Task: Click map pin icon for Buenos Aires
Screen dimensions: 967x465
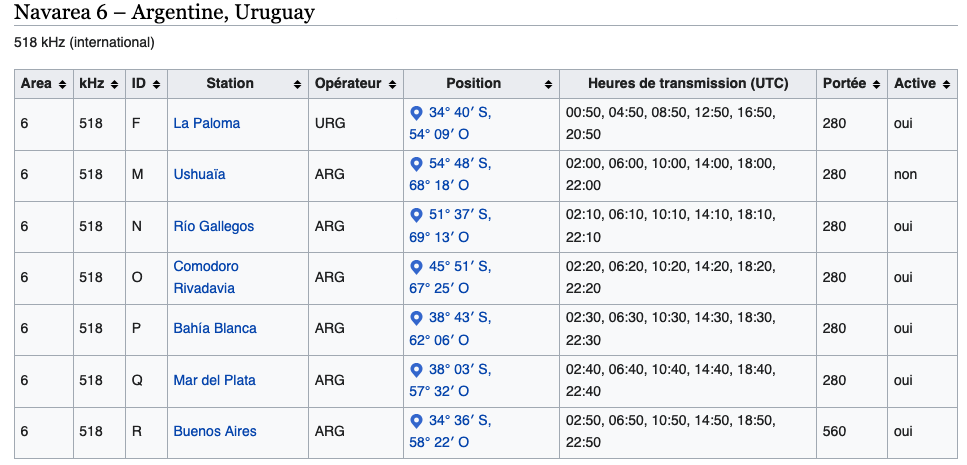Action: pyautogui.click(x=416, y=421)
